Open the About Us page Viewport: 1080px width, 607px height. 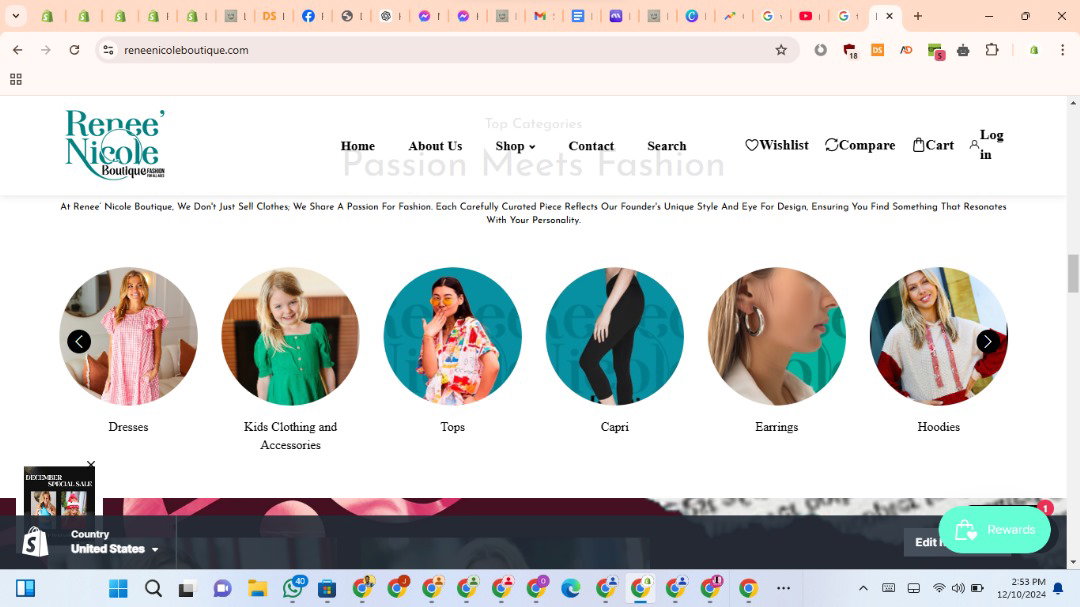435,146
